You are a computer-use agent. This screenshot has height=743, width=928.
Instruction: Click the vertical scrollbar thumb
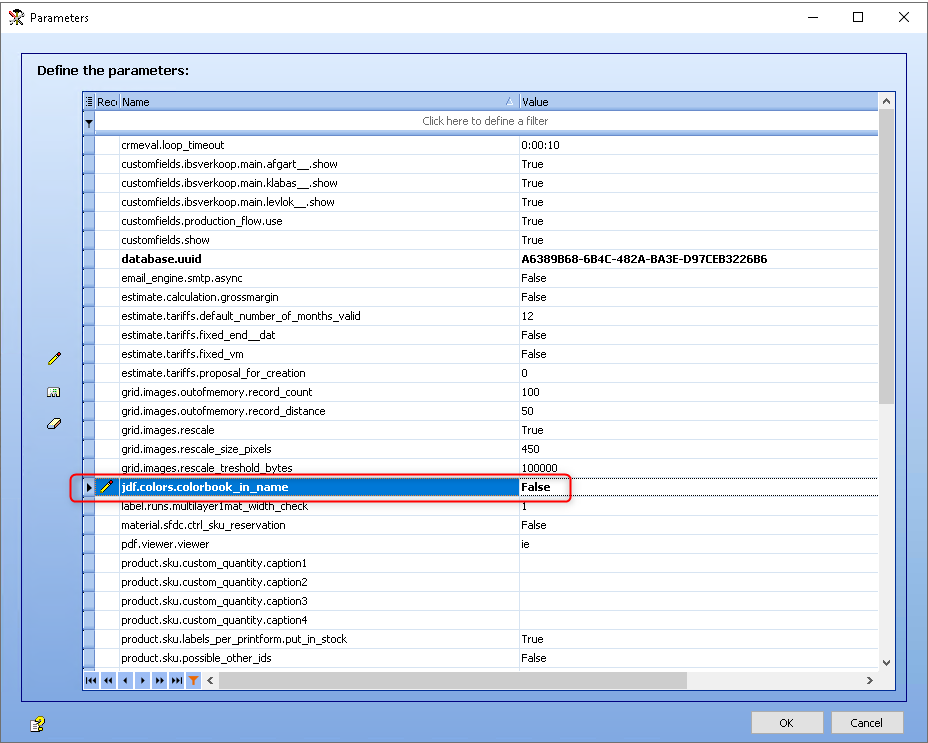[x=886, y=257]
